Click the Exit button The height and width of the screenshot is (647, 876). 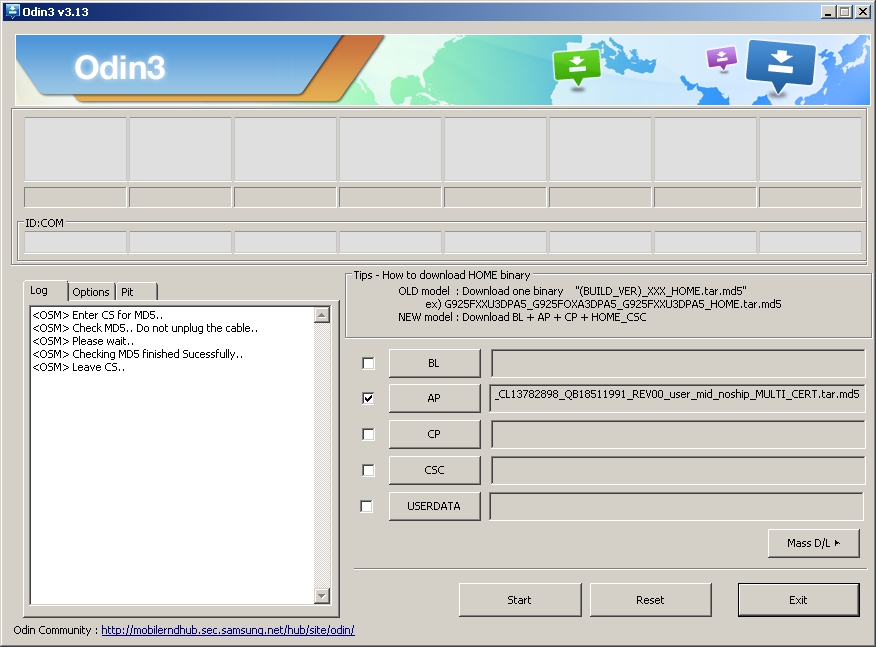click(x=798, y=600)
